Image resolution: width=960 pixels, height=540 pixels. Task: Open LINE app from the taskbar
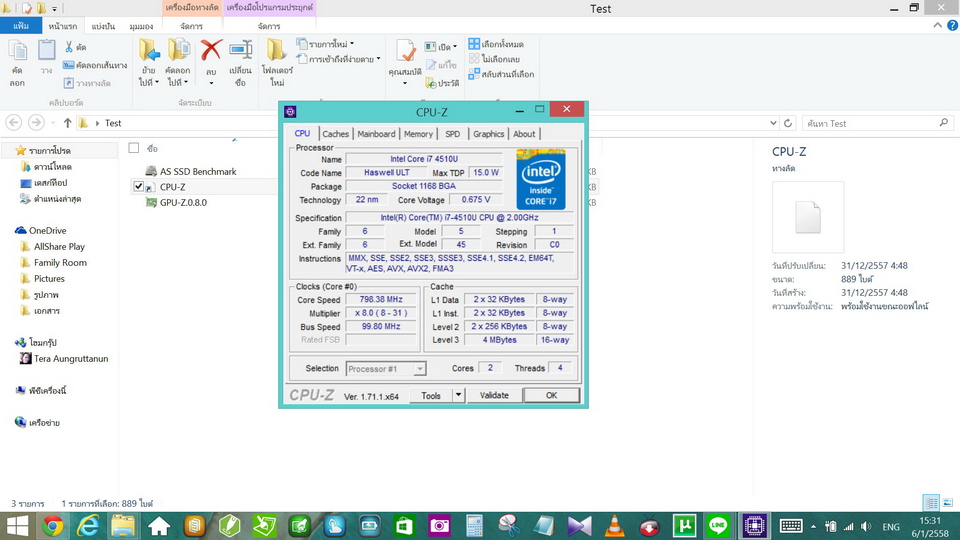tap(718, 526)
